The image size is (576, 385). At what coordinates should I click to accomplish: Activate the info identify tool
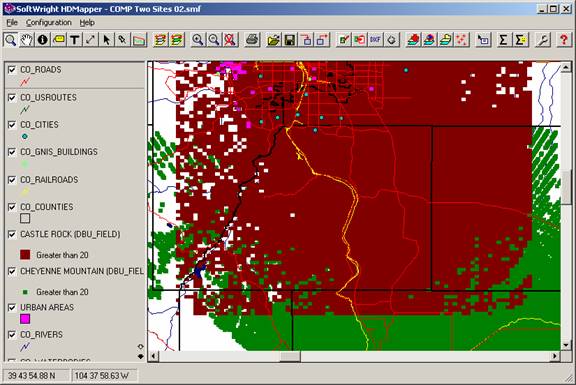pyautogui.click(x=43, y=40)
